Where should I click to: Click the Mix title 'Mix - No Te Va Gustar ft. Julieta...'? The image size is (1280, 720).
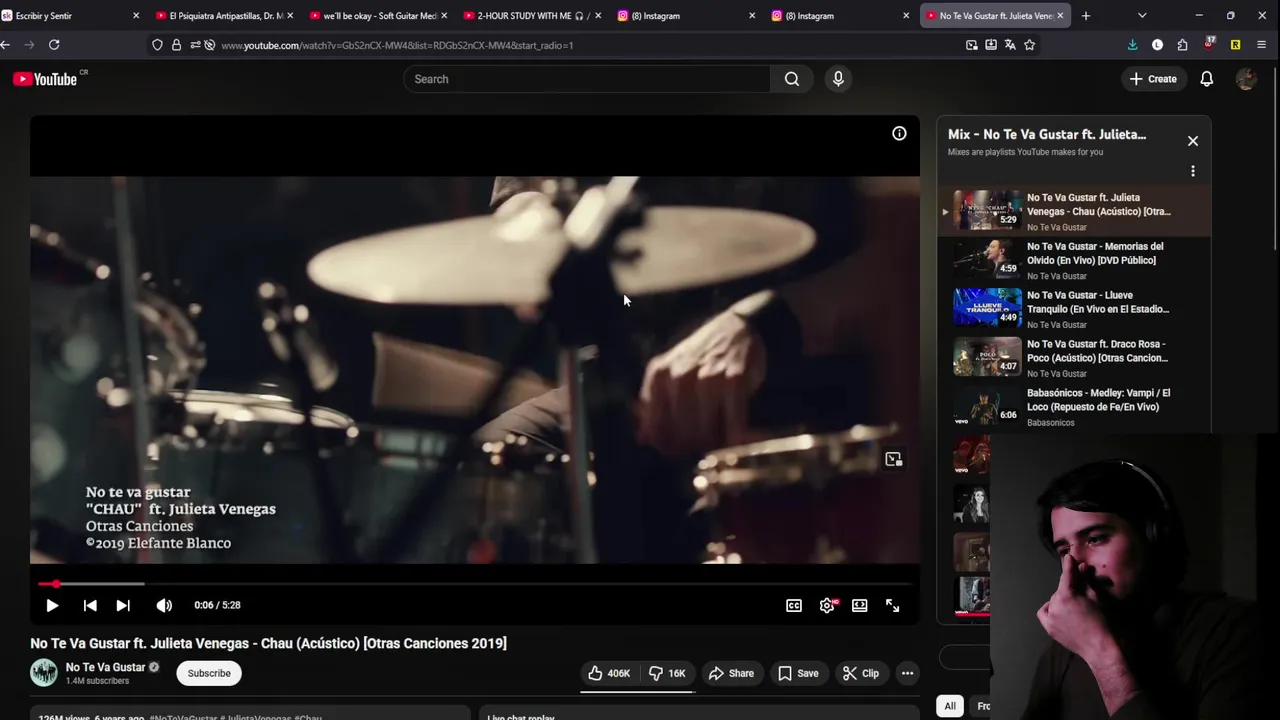(1047, 134)
